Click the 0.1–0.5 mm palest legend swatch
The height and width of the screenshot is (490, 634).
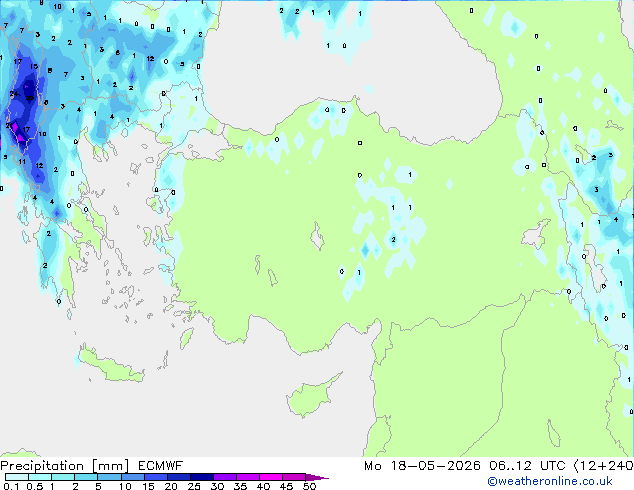[x=17, y=477]
